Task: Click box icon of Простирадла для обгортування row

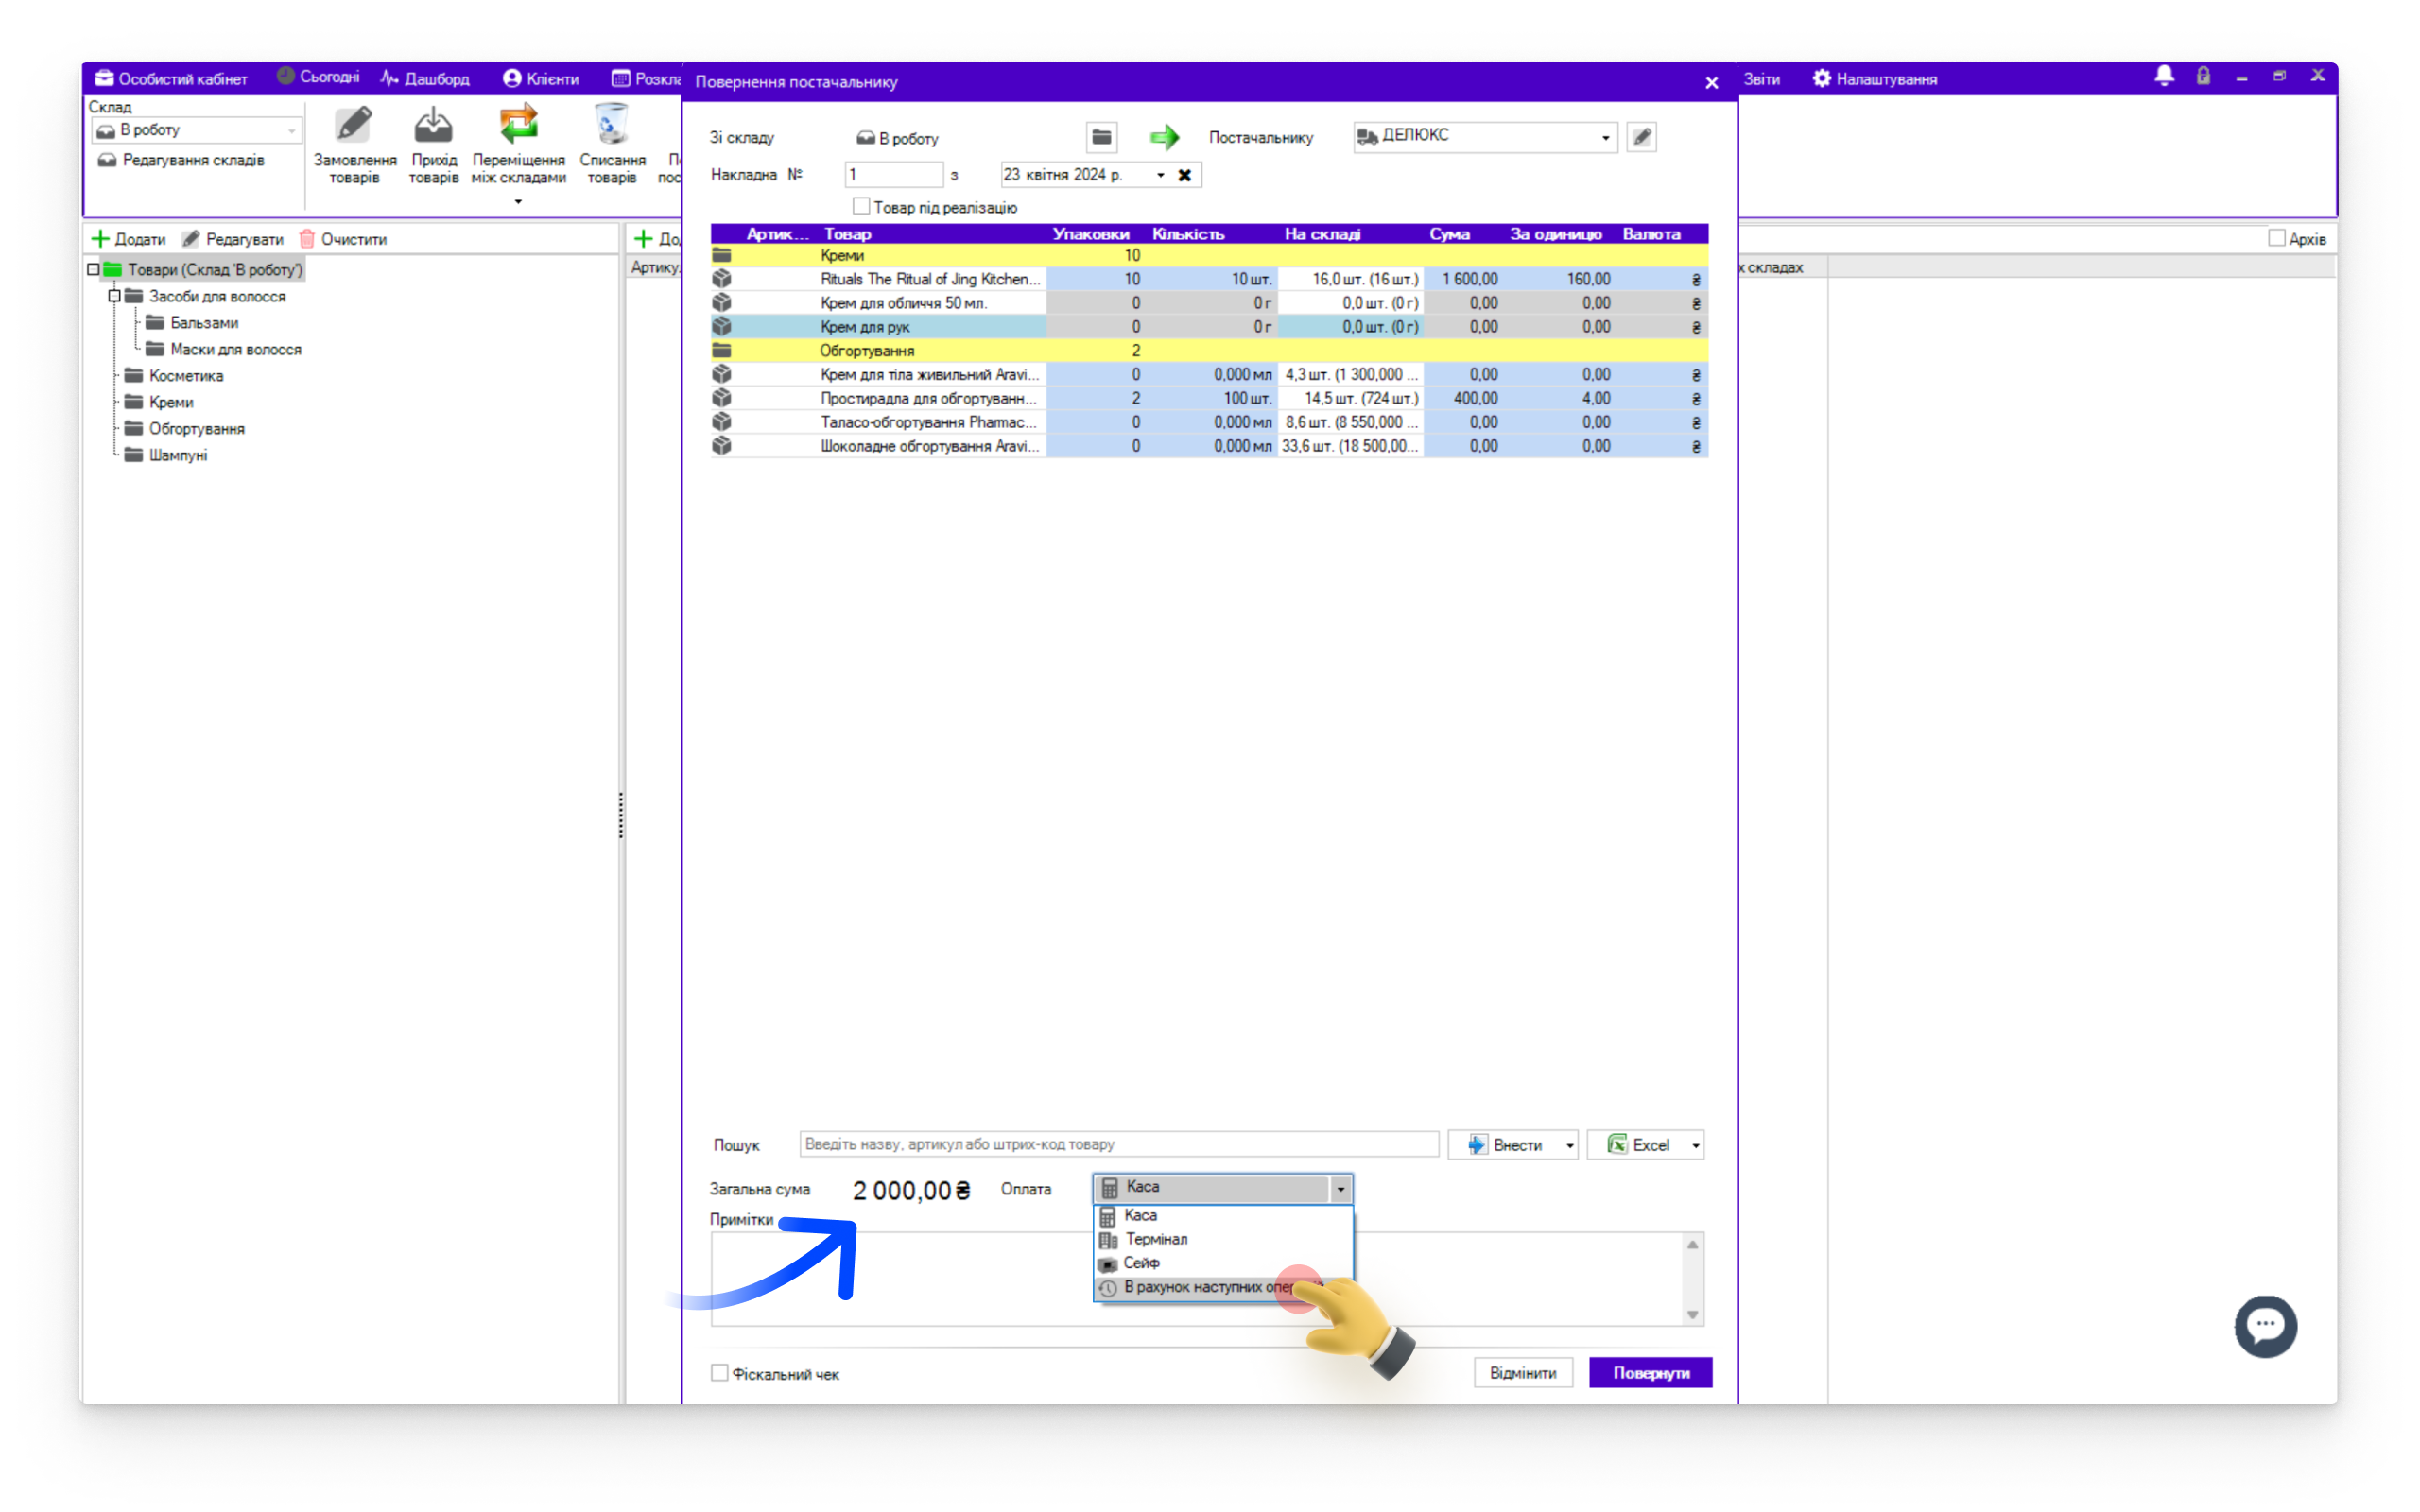Action: pos(721,398)
